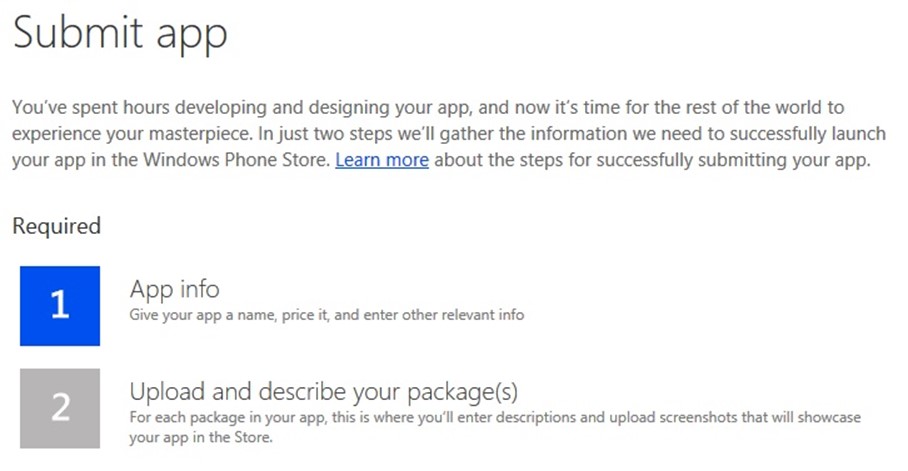
Task: Open Upload and describe your package(s) heading
Action: tap(324, 392)
